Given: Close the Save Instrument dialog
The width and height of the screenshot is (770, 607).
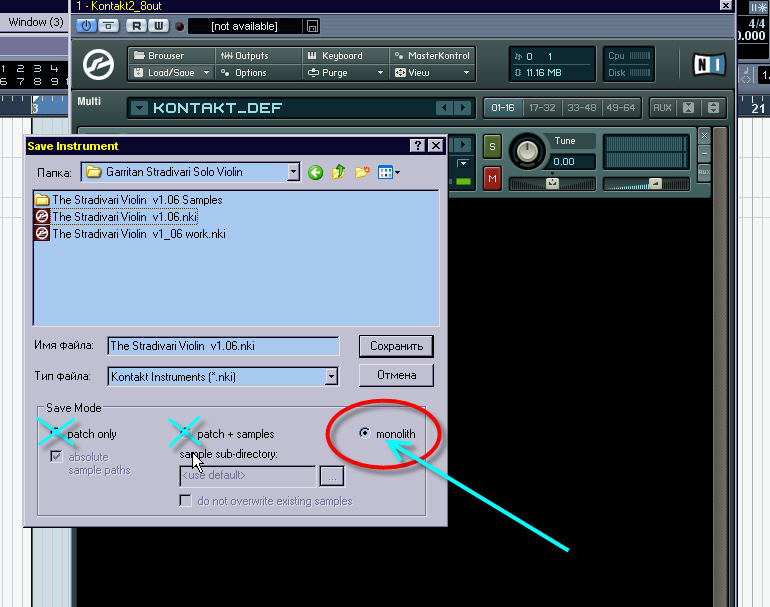Looking at the screenshot, I should 436,145.
